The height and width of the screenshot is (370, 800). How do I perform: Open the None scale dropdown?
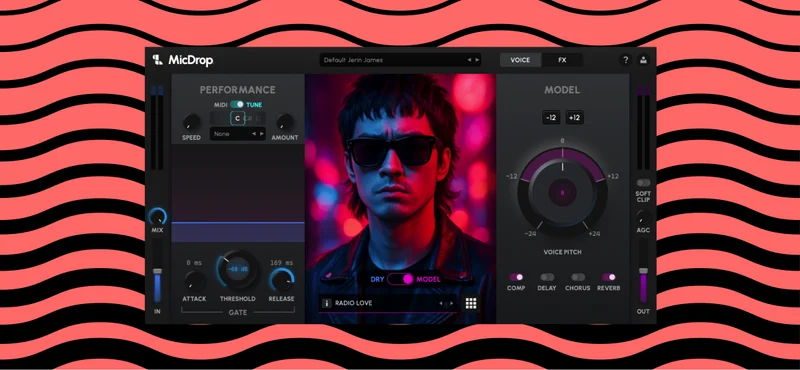[238, 134]
